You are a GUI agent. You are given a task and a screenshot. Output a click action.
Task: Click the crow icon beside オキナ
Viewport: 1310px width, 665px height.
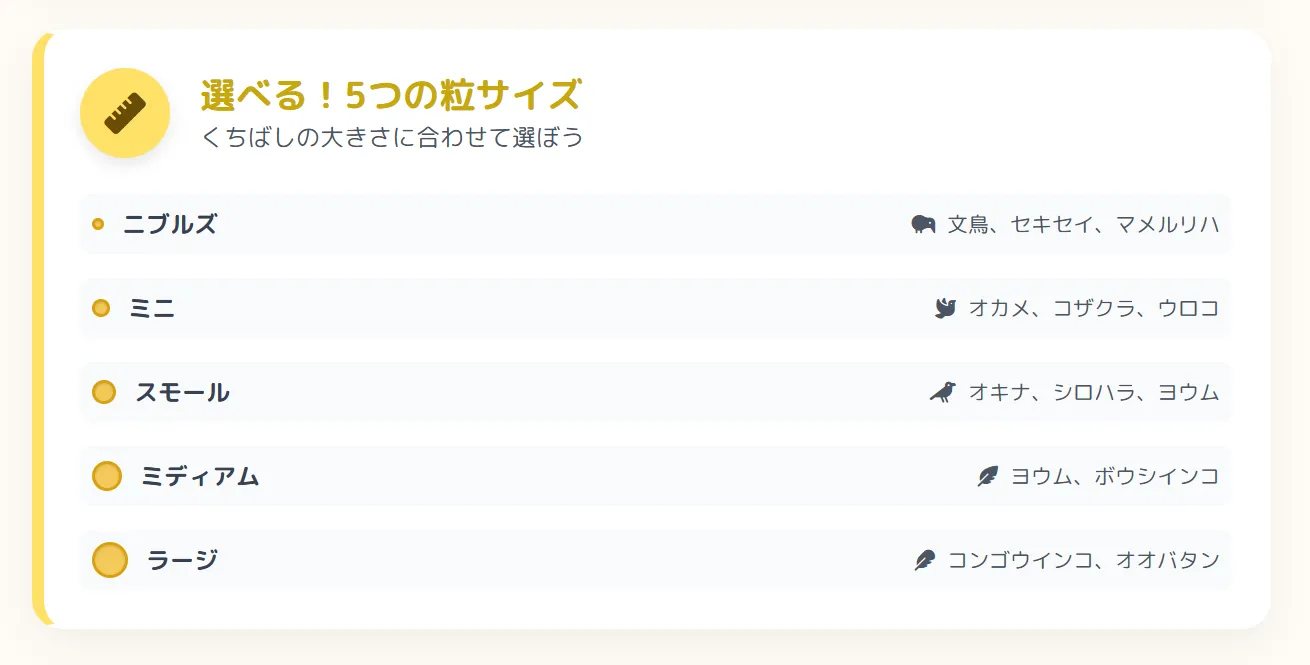coord(942,392)
